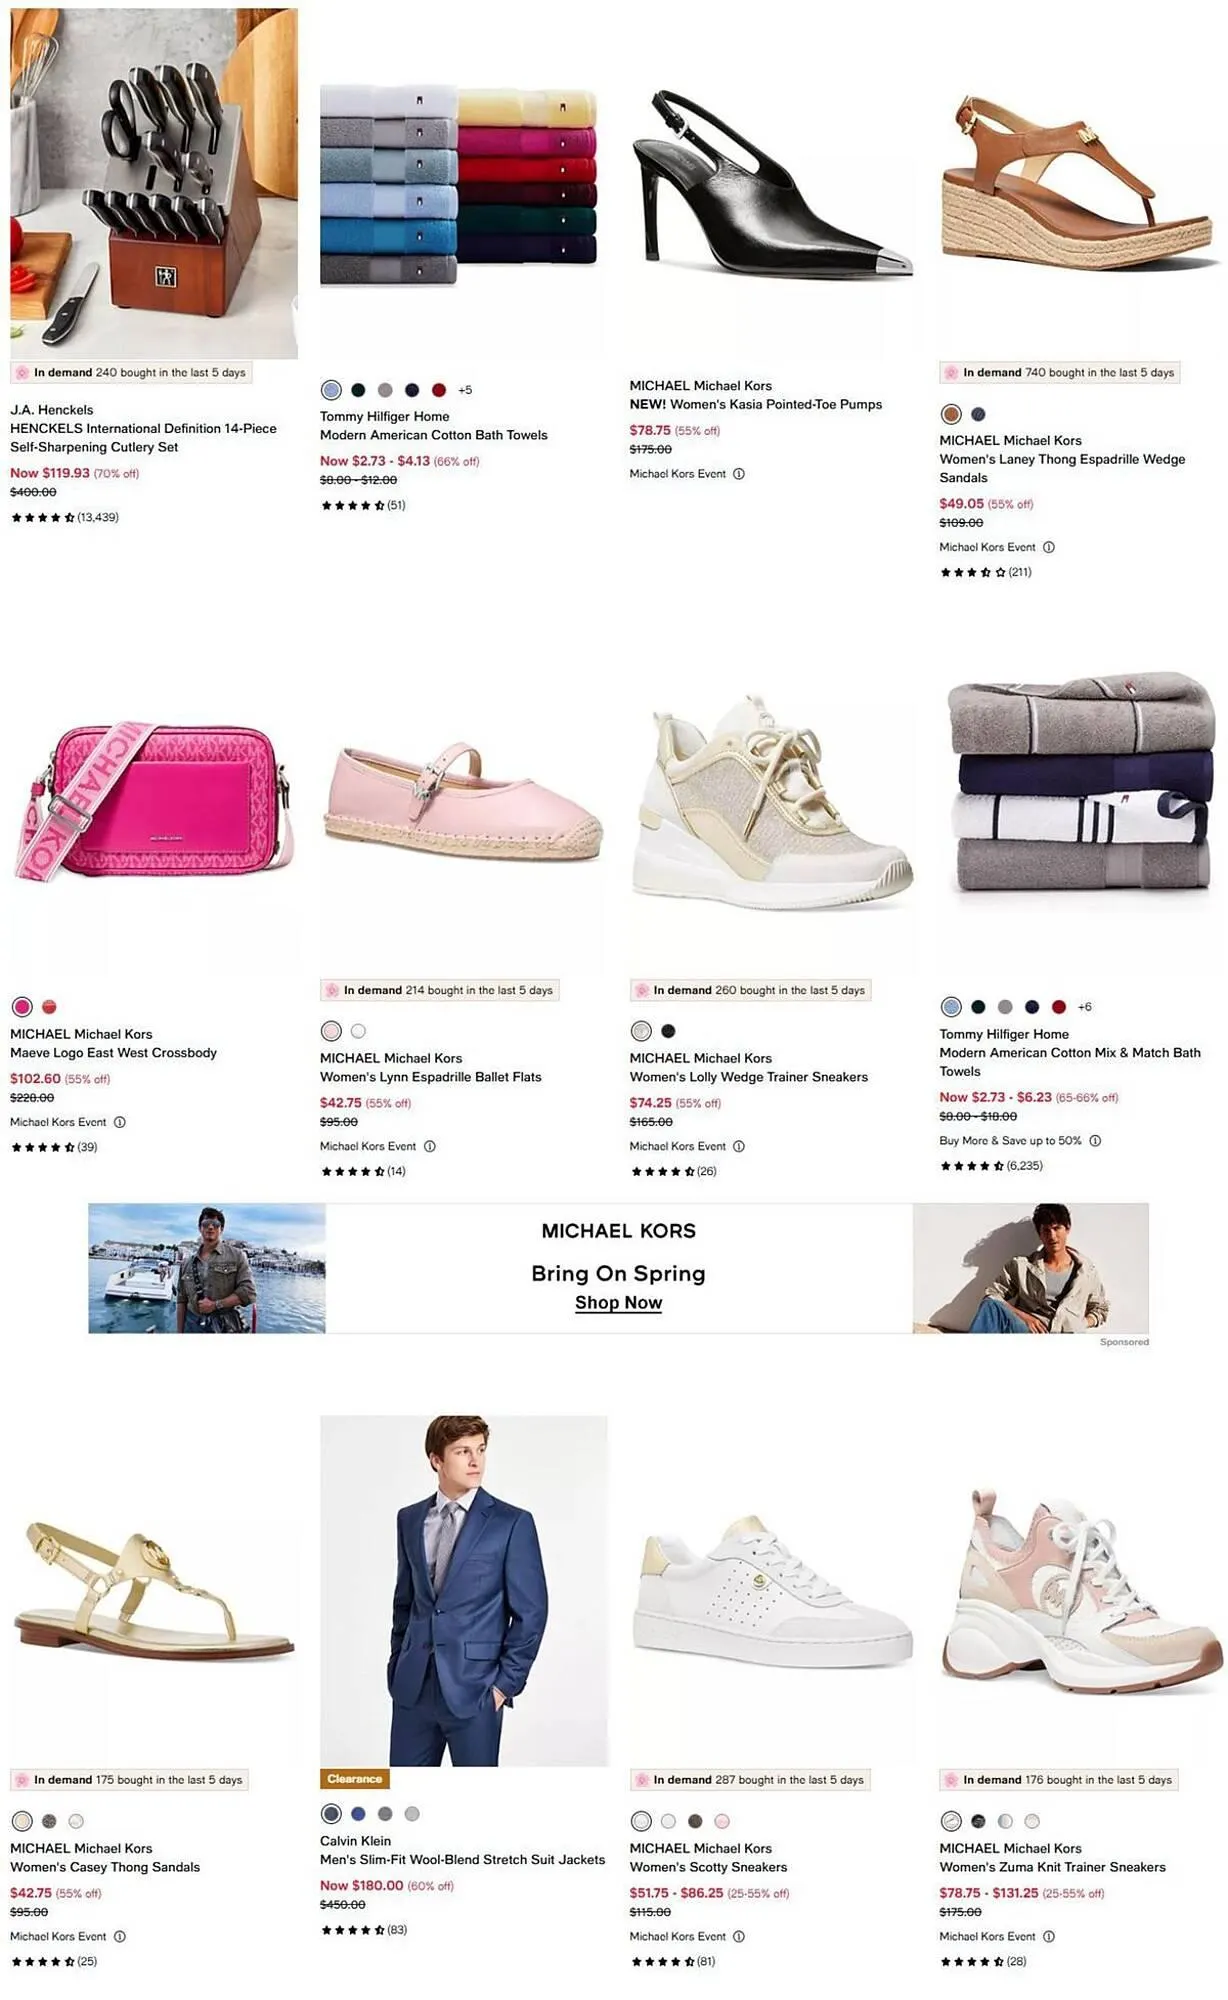Open info icon for Zuma Knit Trainer Sneakers event
This screenshot has width=1228, height=2000.
(x=1049, y=1936)
